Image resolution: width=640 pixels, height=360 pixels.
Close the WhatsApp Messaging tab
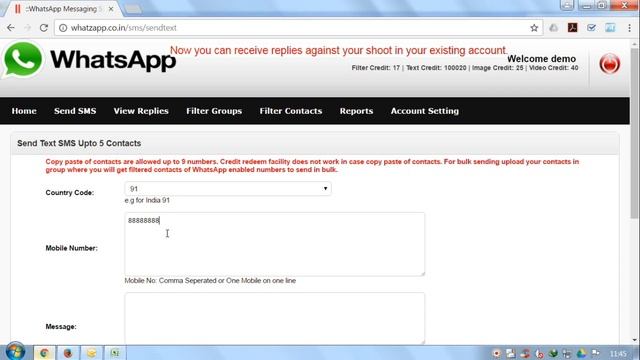(x=111, y=9)
